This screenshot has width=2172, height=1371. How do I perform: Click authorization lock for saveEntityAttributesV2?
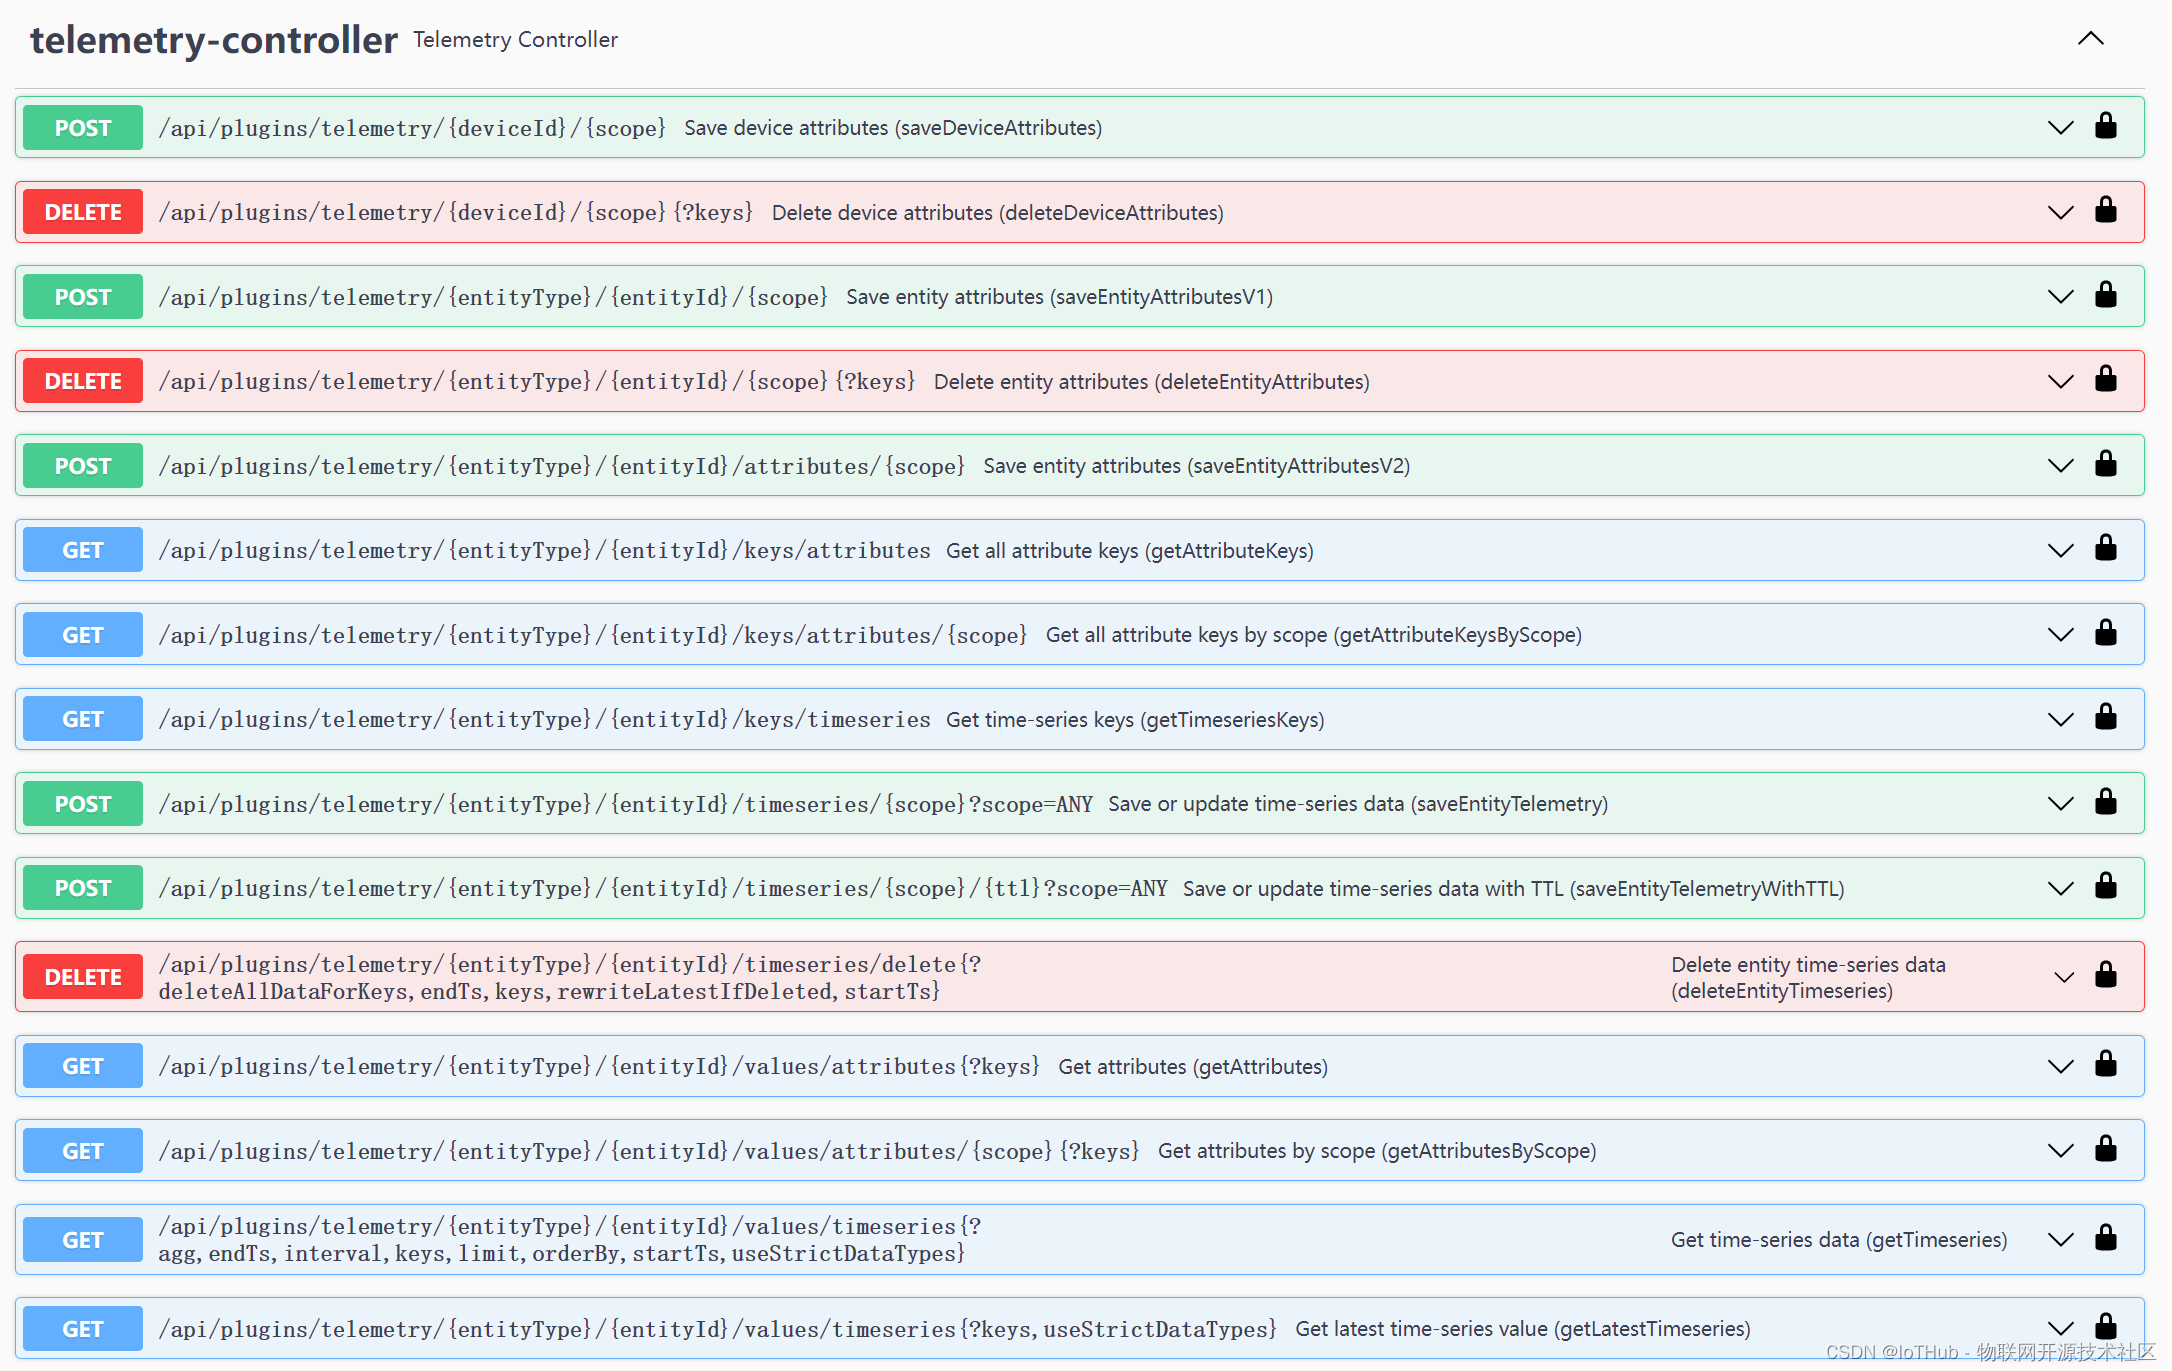coord(2105,464)
